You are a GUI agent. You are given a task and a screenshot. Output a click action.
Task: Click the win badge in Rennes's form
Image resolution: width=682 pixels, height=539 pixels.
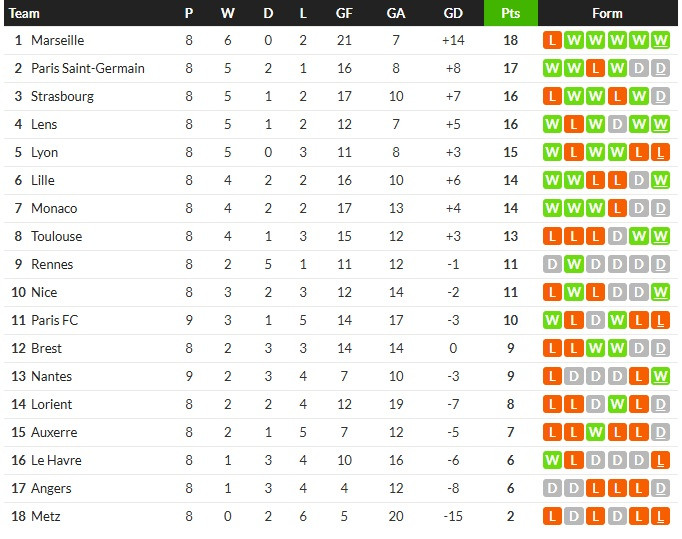point(574,265)
